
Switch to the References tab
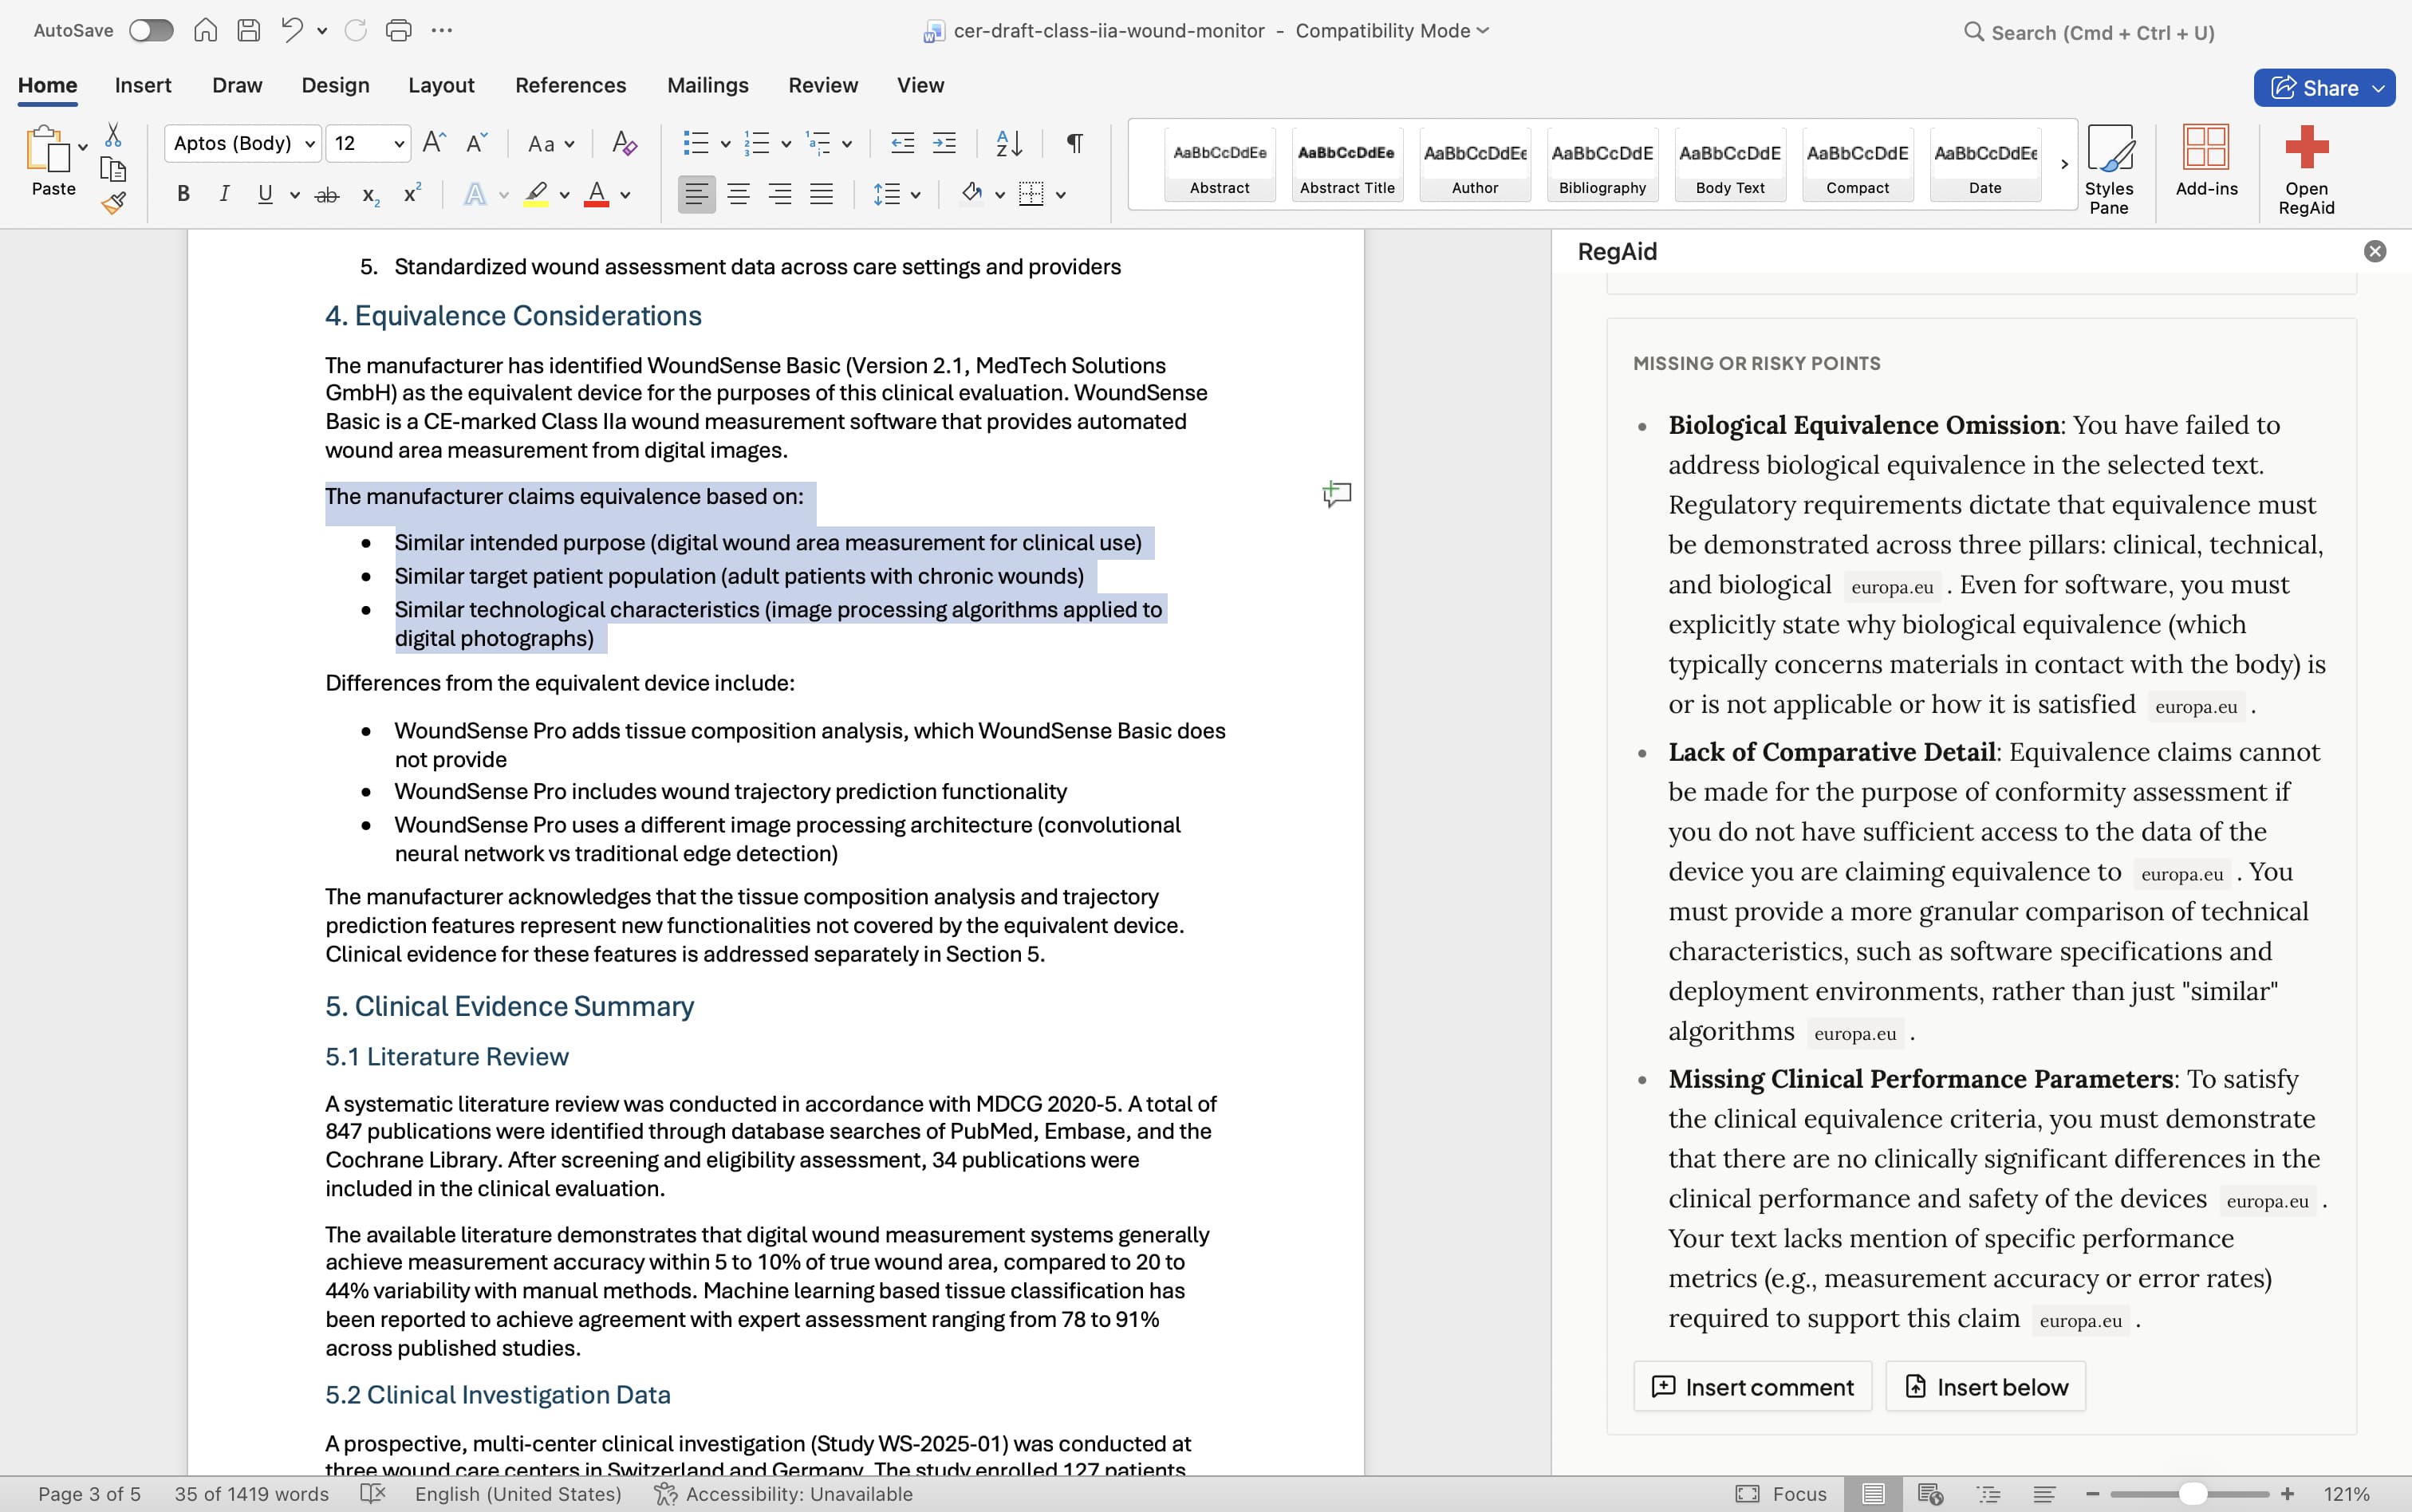pos(571,86)
